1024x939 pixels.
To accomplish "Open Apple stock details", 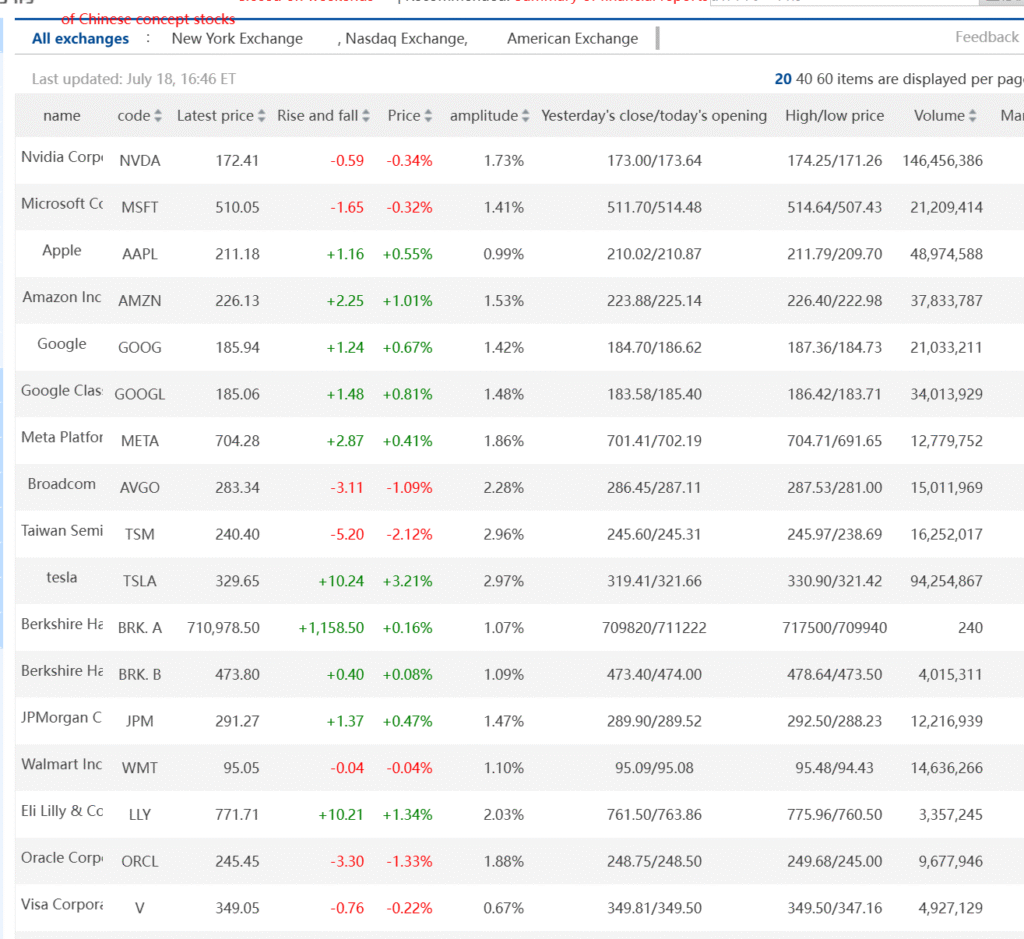I will (x=62, y=250).
